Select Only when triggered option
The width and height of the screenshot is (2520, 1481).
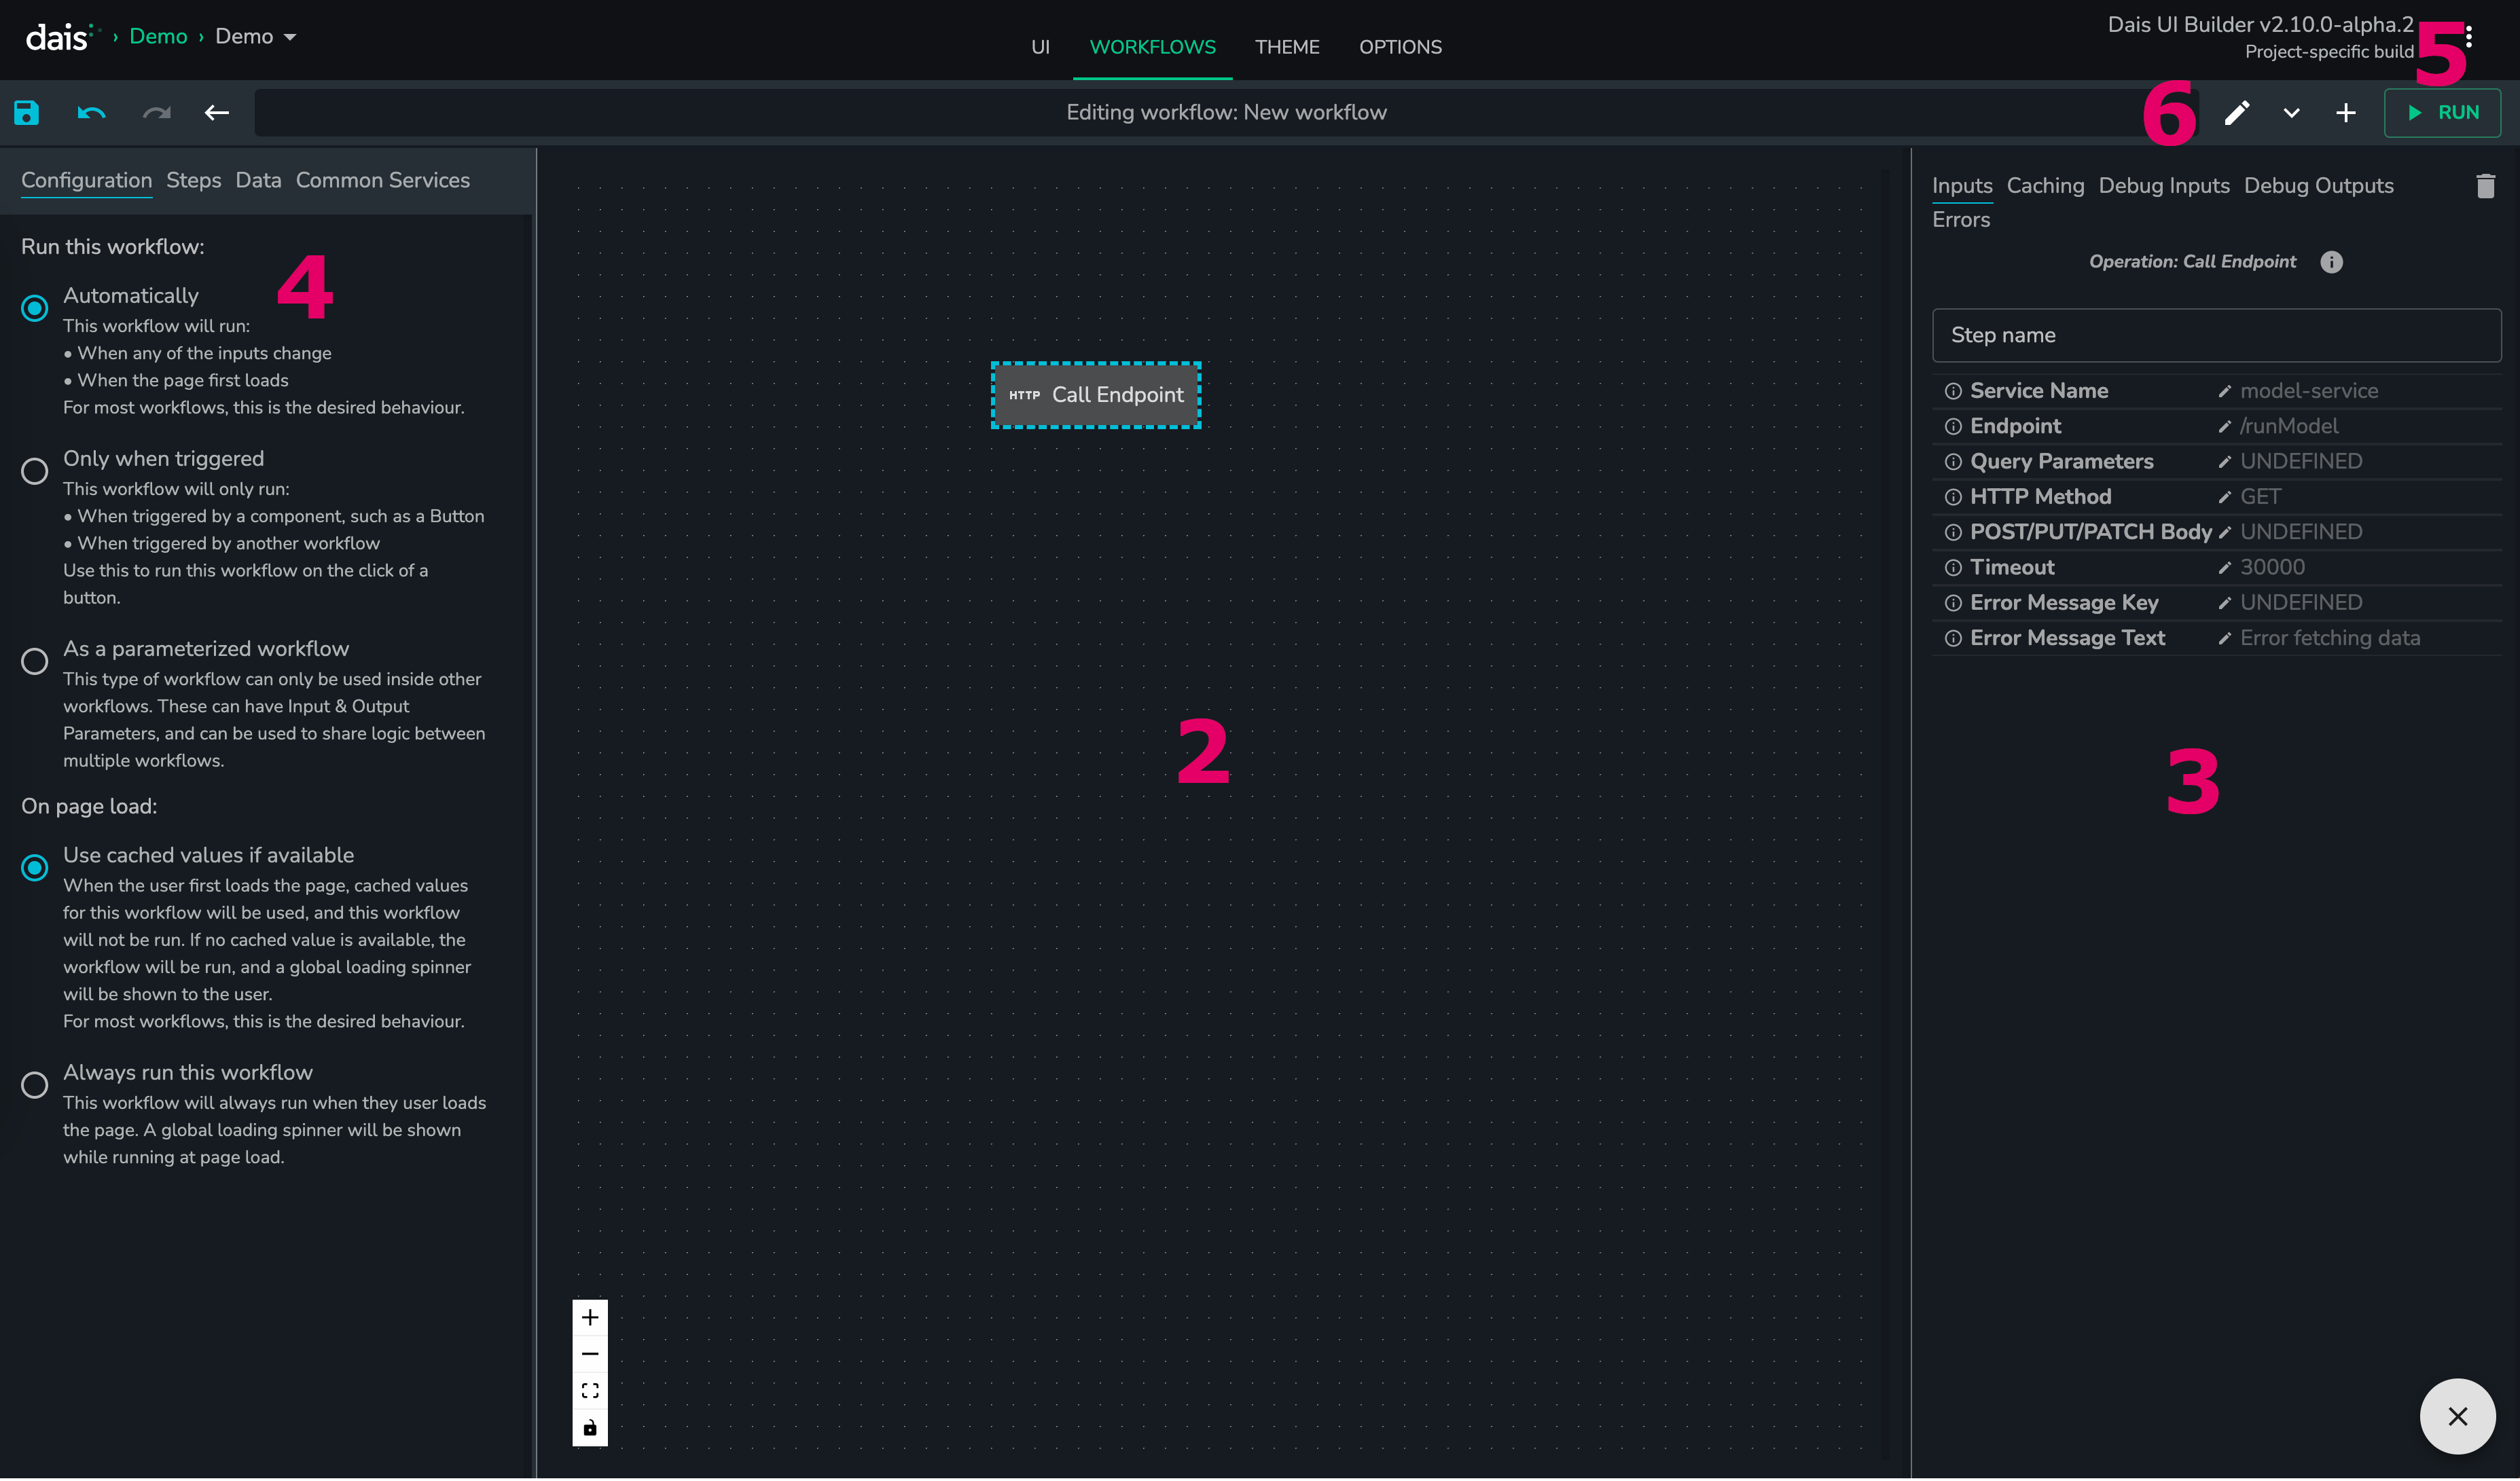(35, 471)
